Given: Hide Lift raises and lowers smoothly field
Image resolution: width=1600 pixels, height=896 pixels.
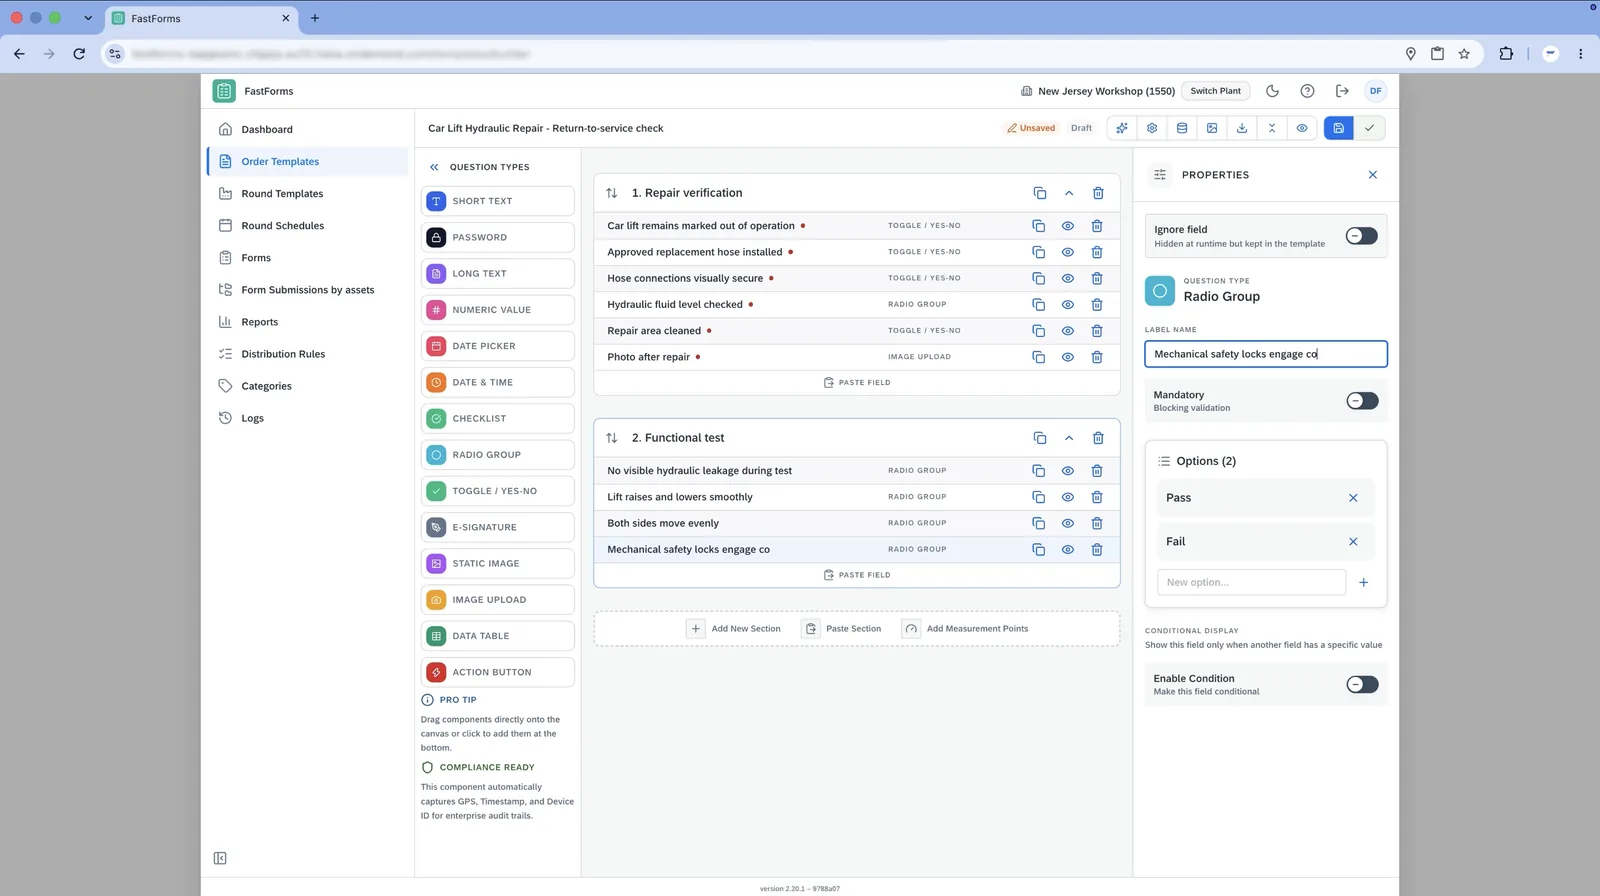Looking at the screenshot, I should point(1068,497).
